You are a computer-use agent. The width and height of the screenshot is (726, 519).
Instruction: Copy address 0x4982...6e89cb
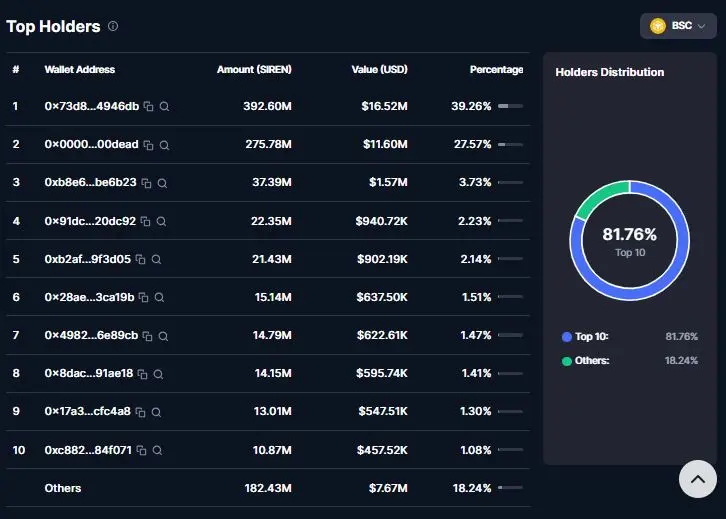pyautogui.click(x=147, y=336)
